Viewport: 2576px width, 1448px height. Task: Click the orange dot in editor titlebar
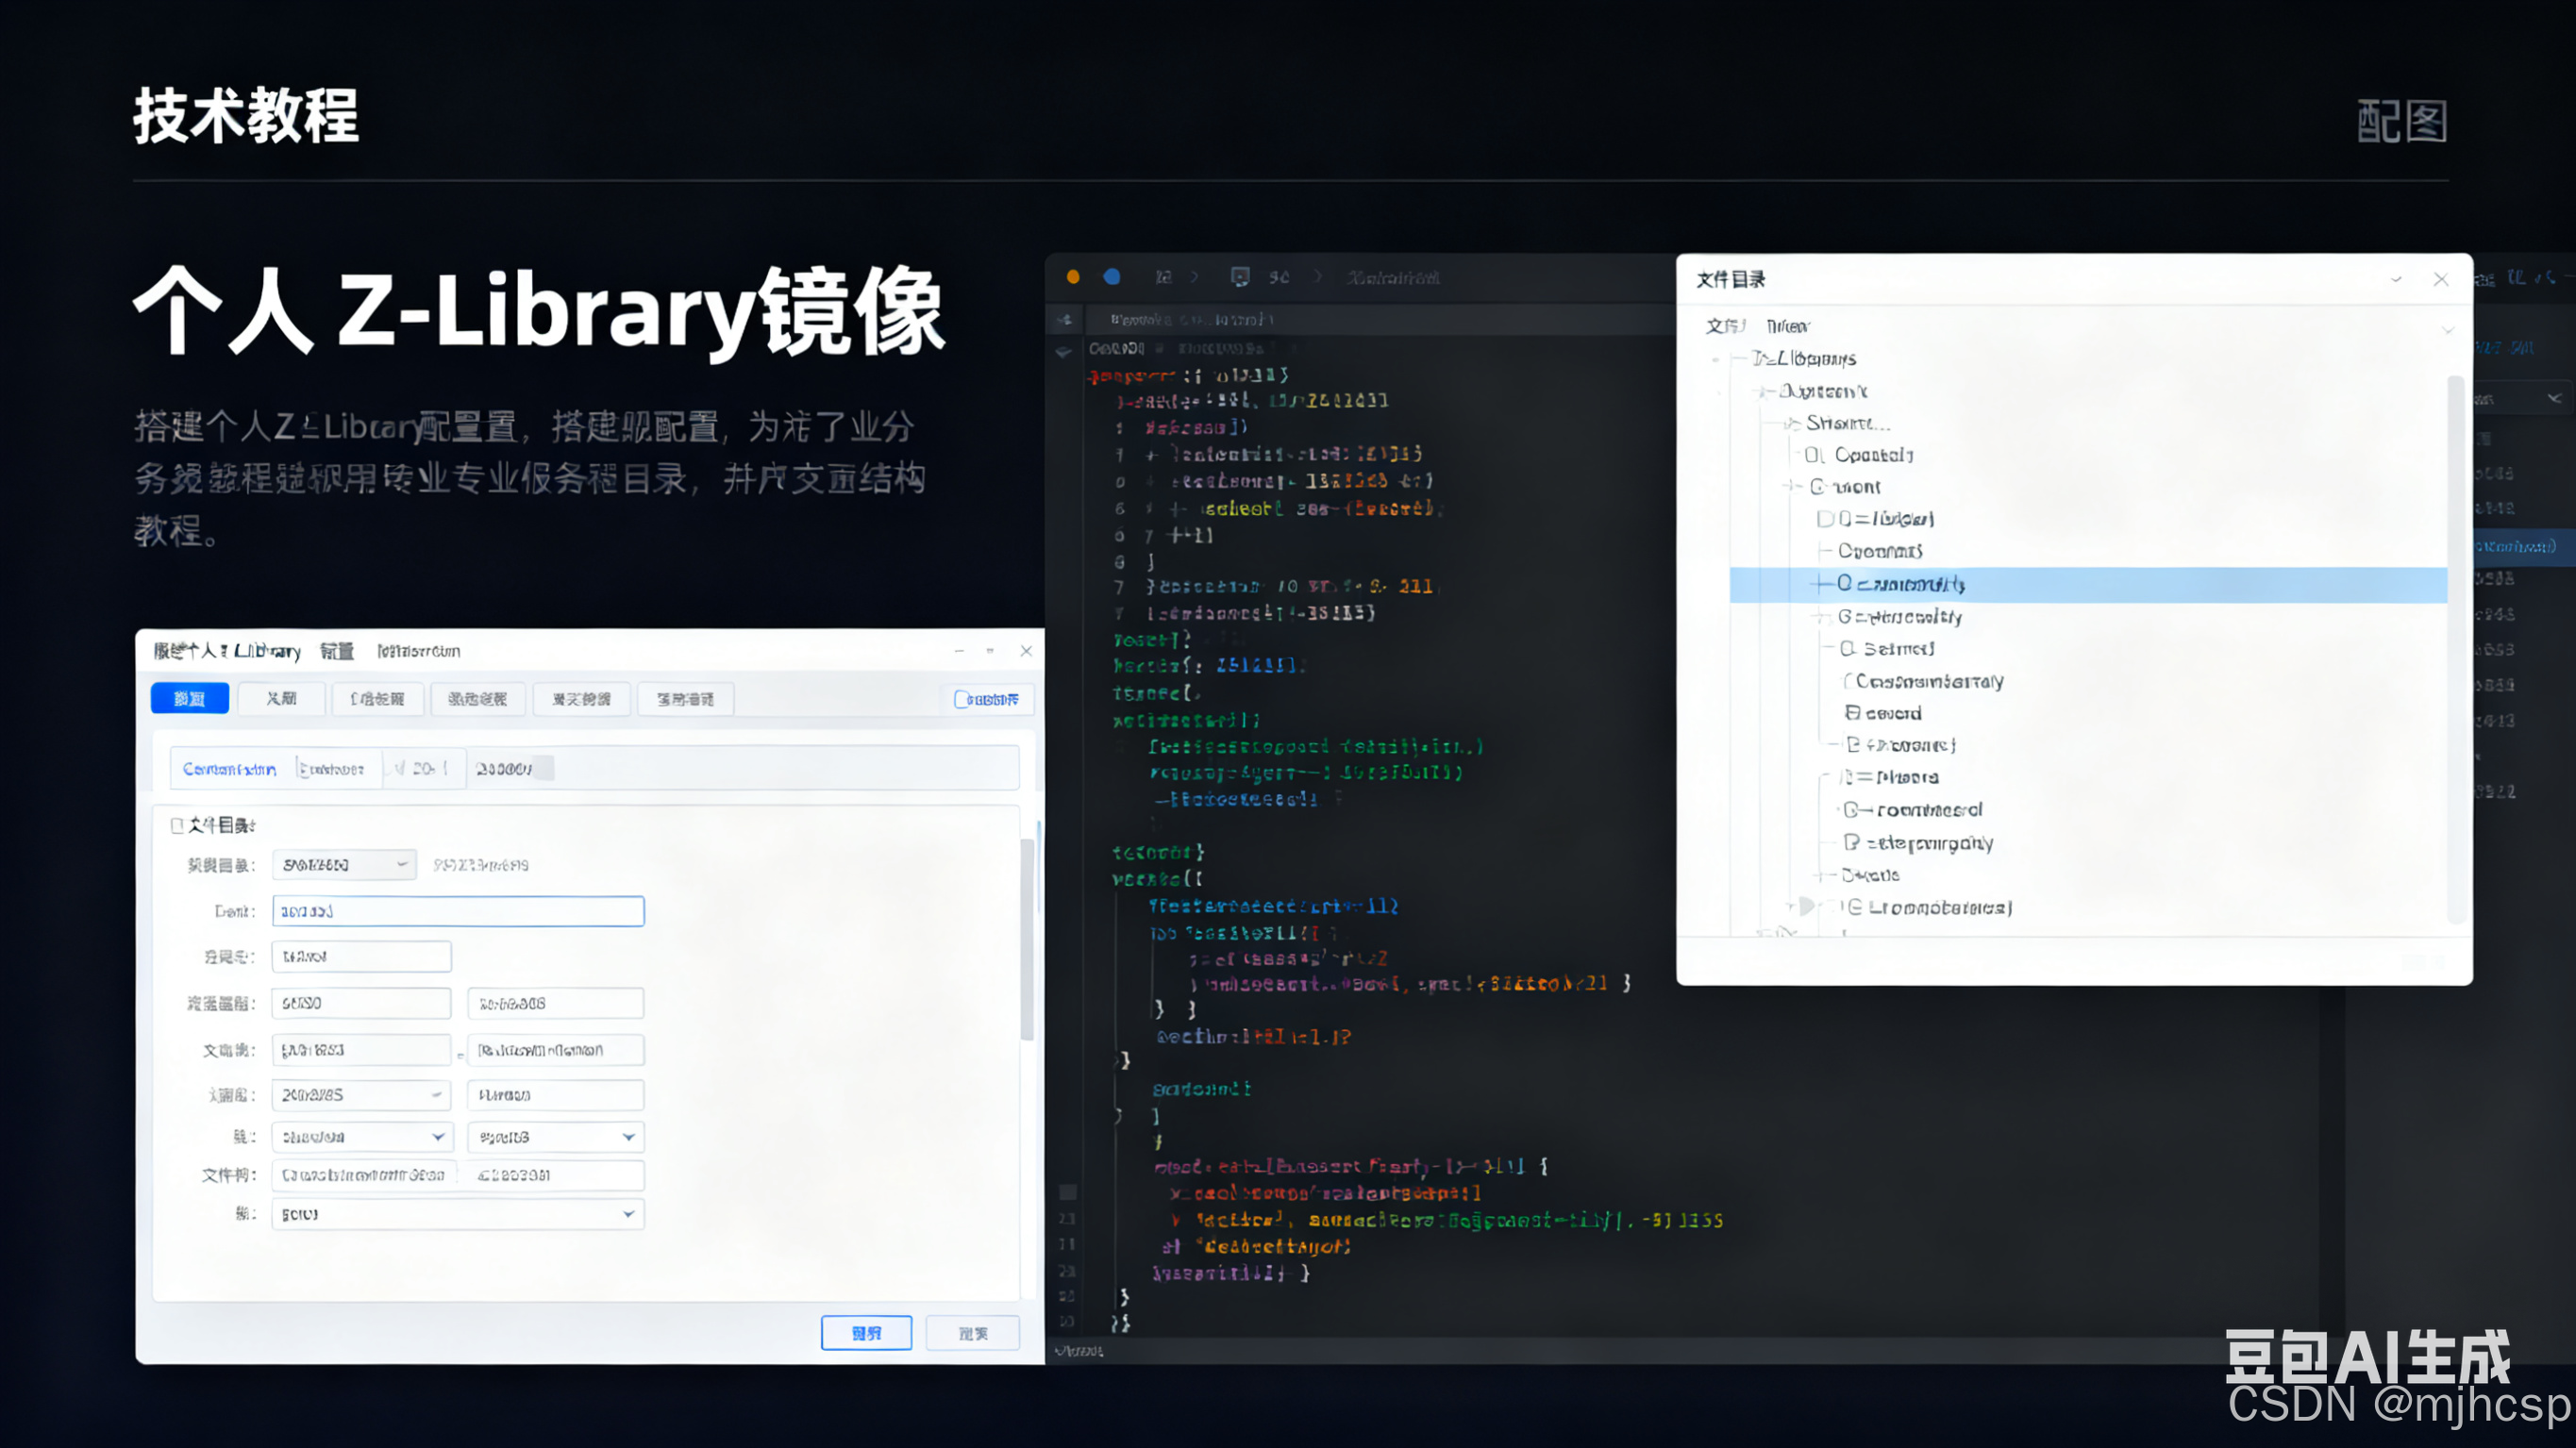coord(1073,277)
